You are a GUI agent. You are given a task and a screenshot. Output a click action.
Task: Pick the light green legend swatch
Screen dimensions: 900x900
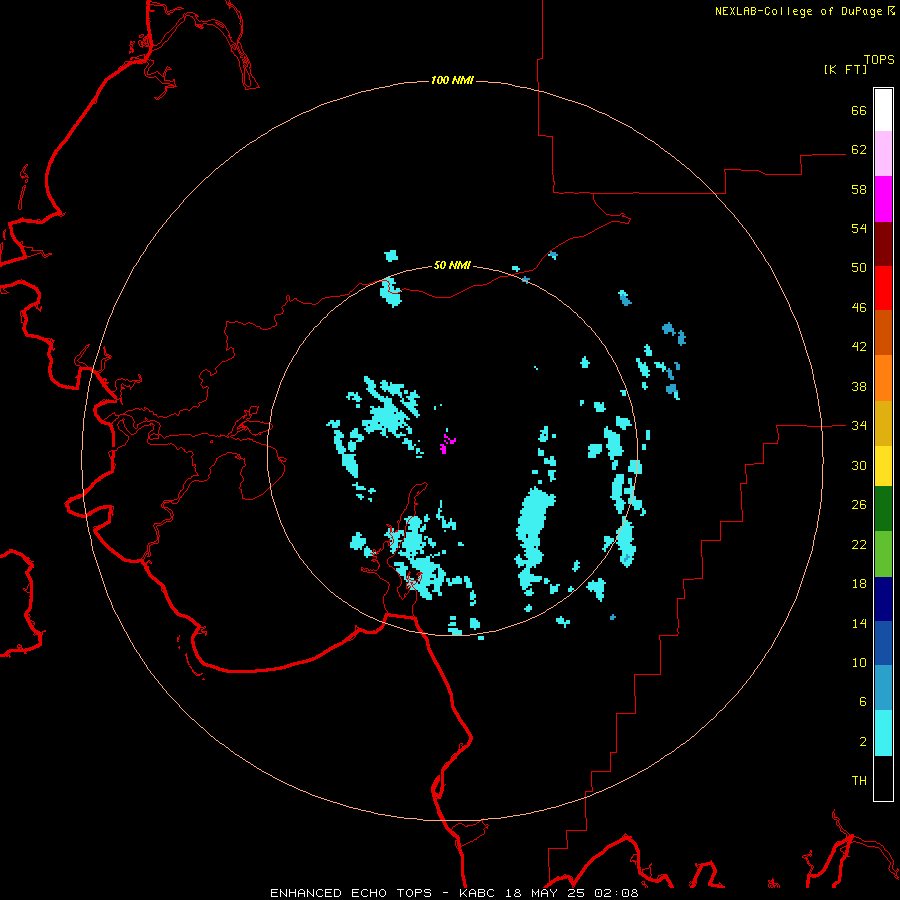(883, 554)
